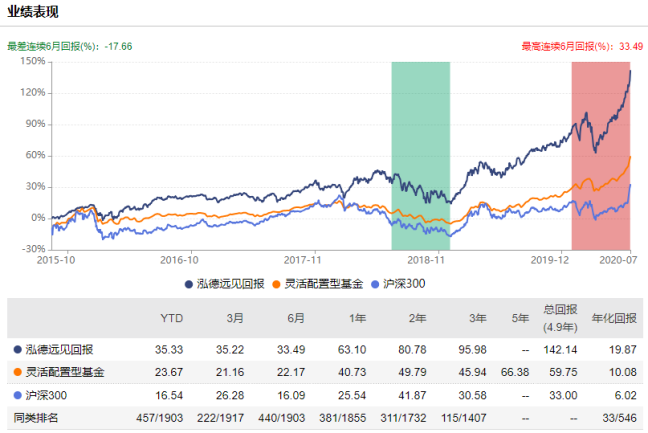Click the 泓德远见回报 legend dot below chart
Screen dimensions: 648x433
point(187,284)
